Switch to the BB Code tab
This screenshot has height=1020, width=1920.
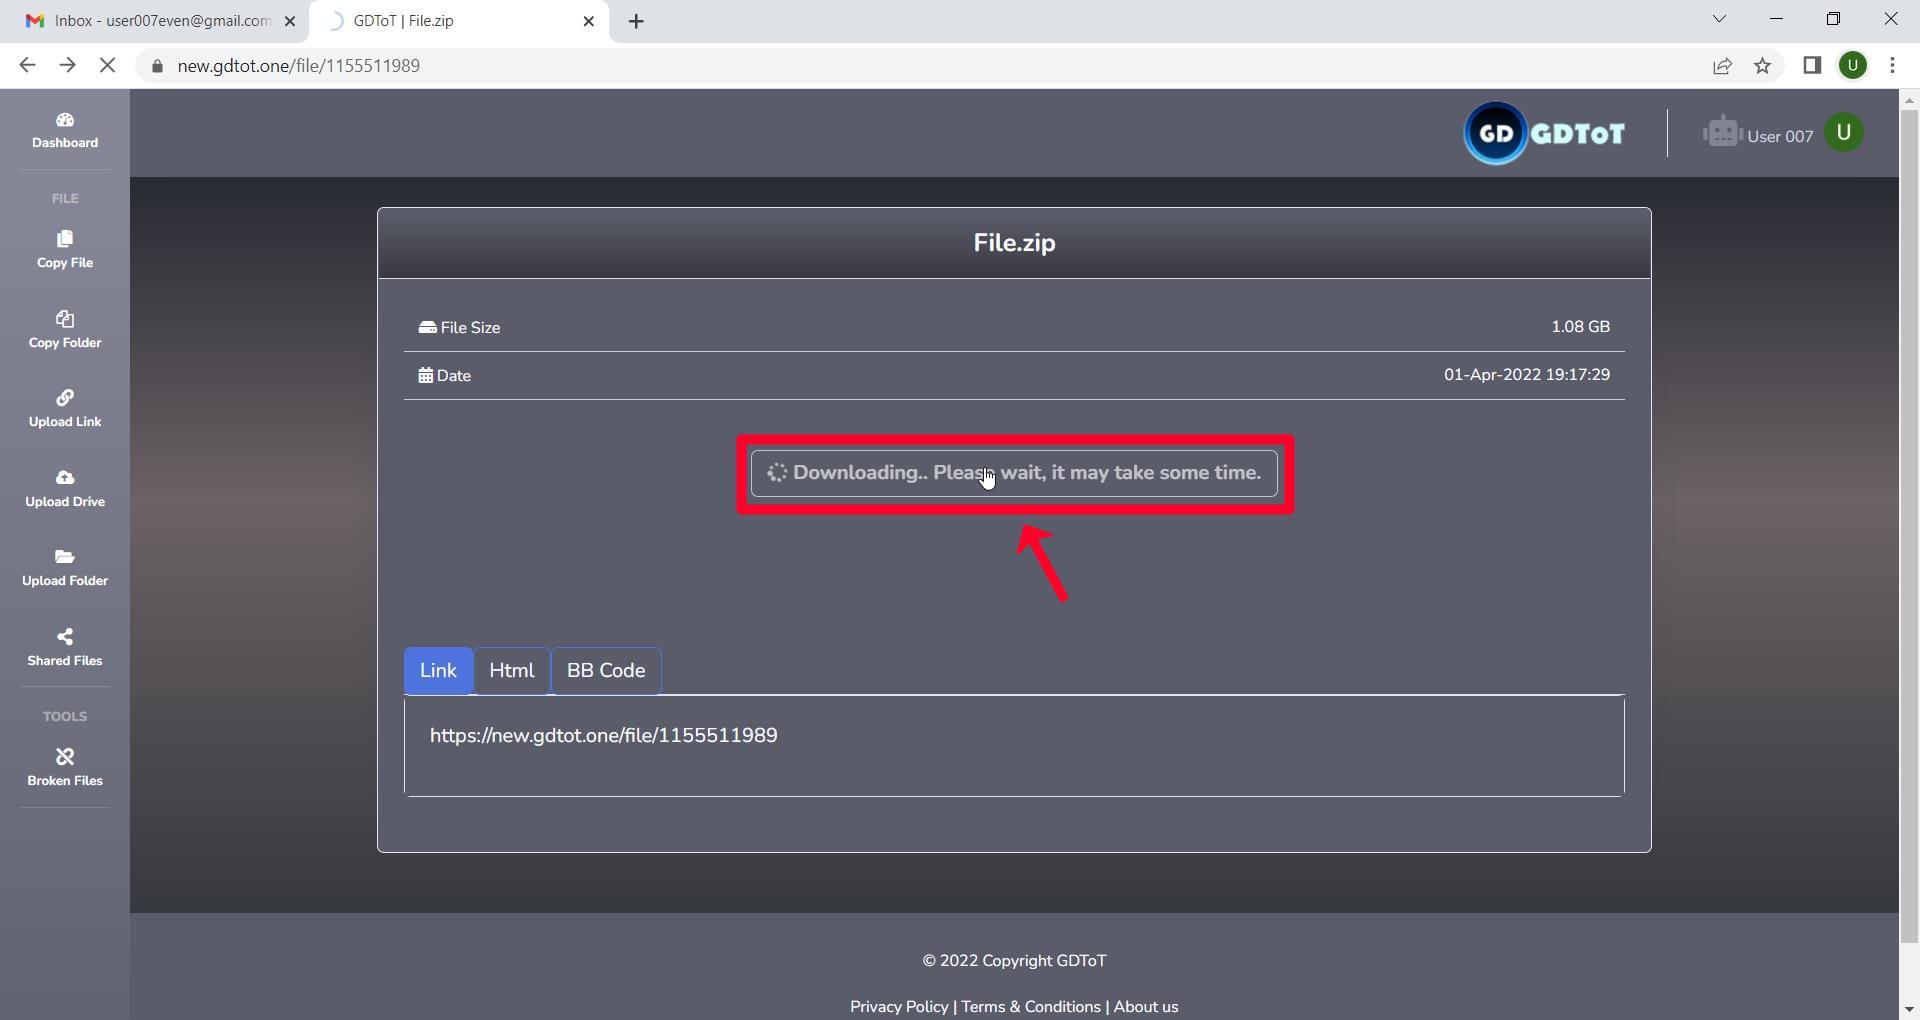(606, 671)
